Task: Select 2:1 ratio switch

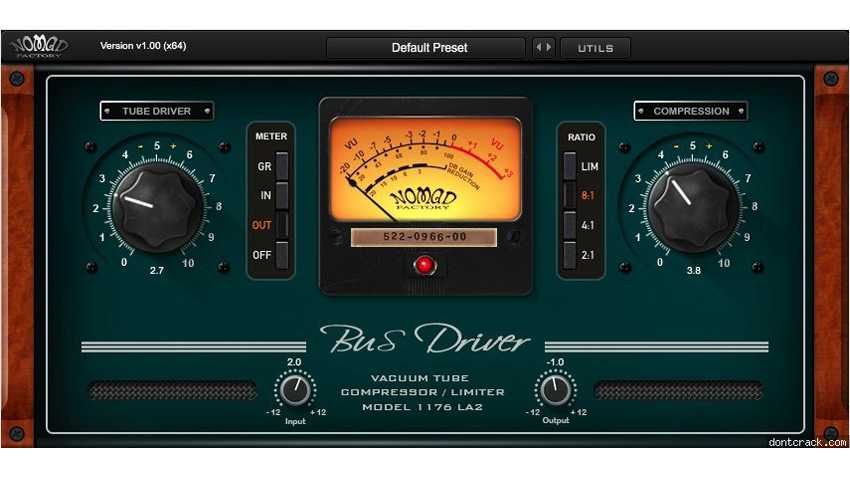Action: pyautogui.click(x=569, y=255)
